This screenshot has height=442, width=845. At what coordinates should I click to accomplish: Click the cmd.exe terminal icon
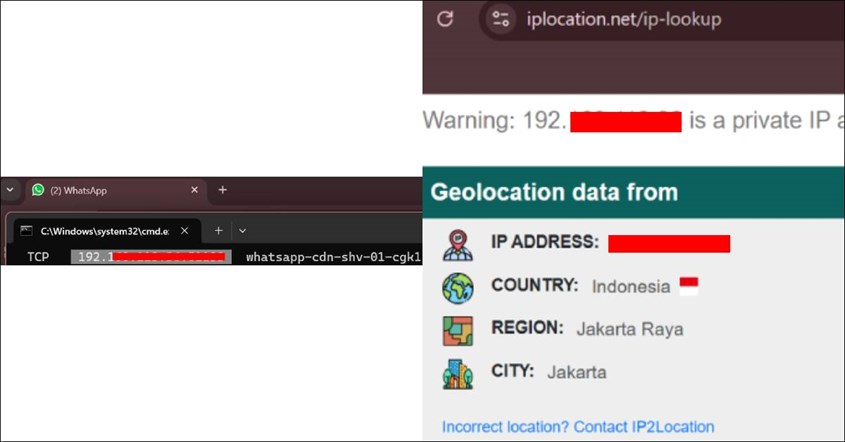[26, 231]
